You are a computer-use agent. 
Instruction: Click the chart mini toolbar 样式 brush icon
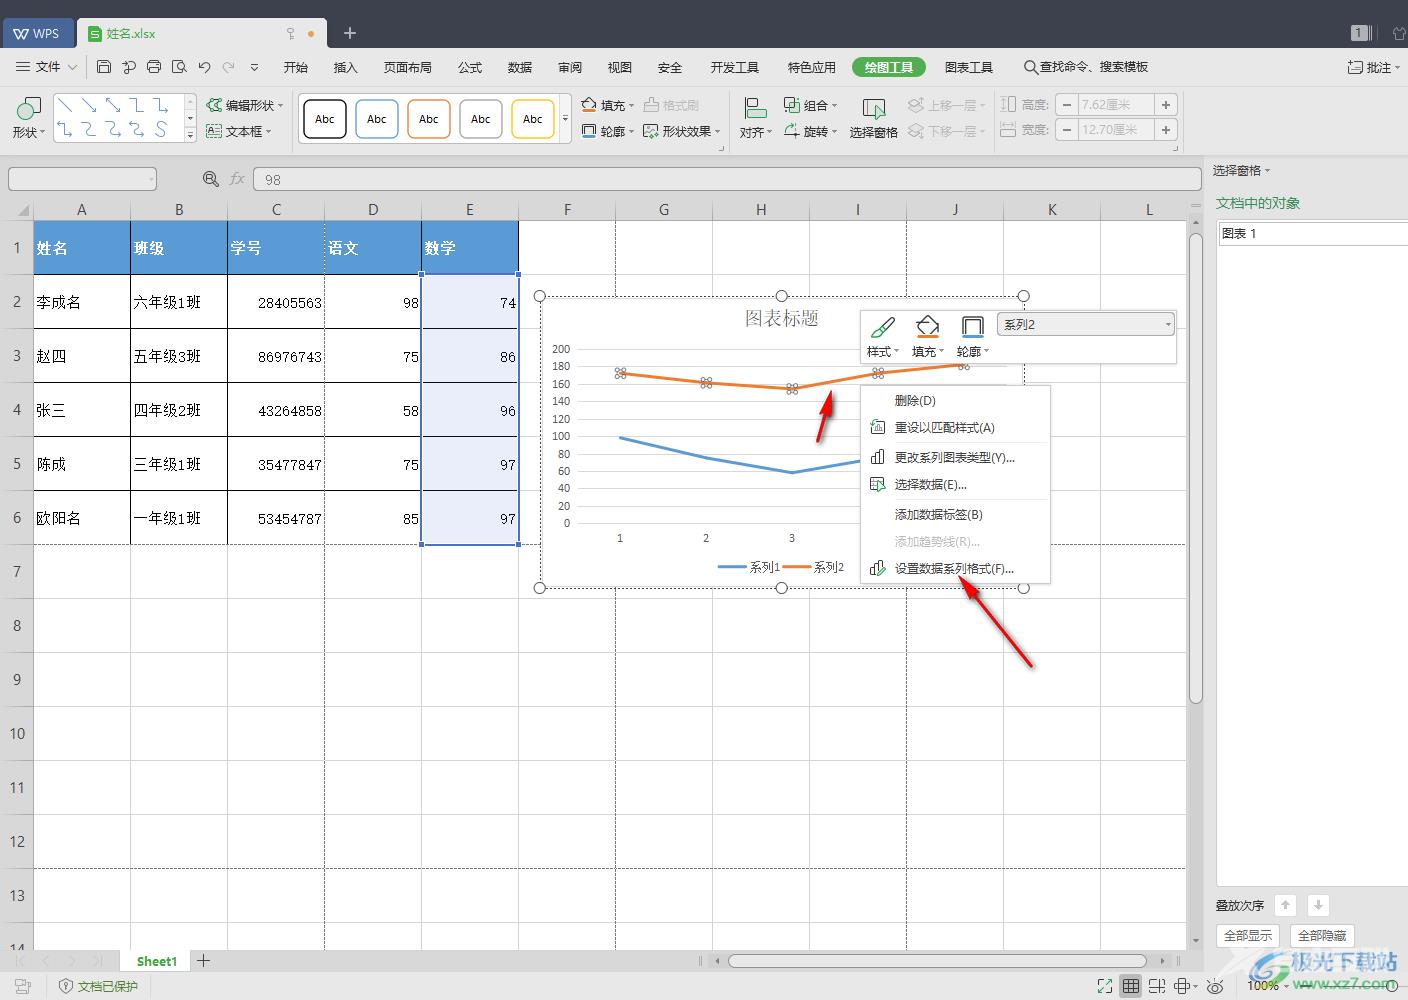tap(882, 326)
